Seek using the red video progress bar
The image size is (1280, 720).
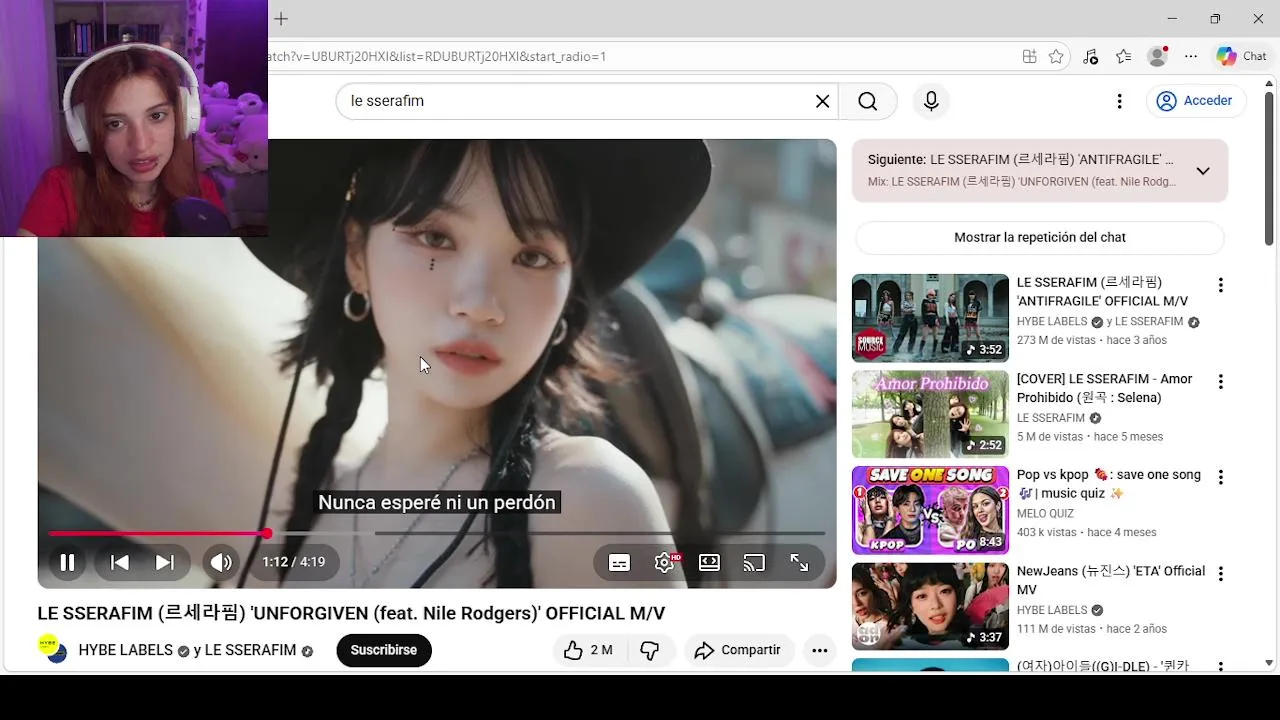point(437,533)
